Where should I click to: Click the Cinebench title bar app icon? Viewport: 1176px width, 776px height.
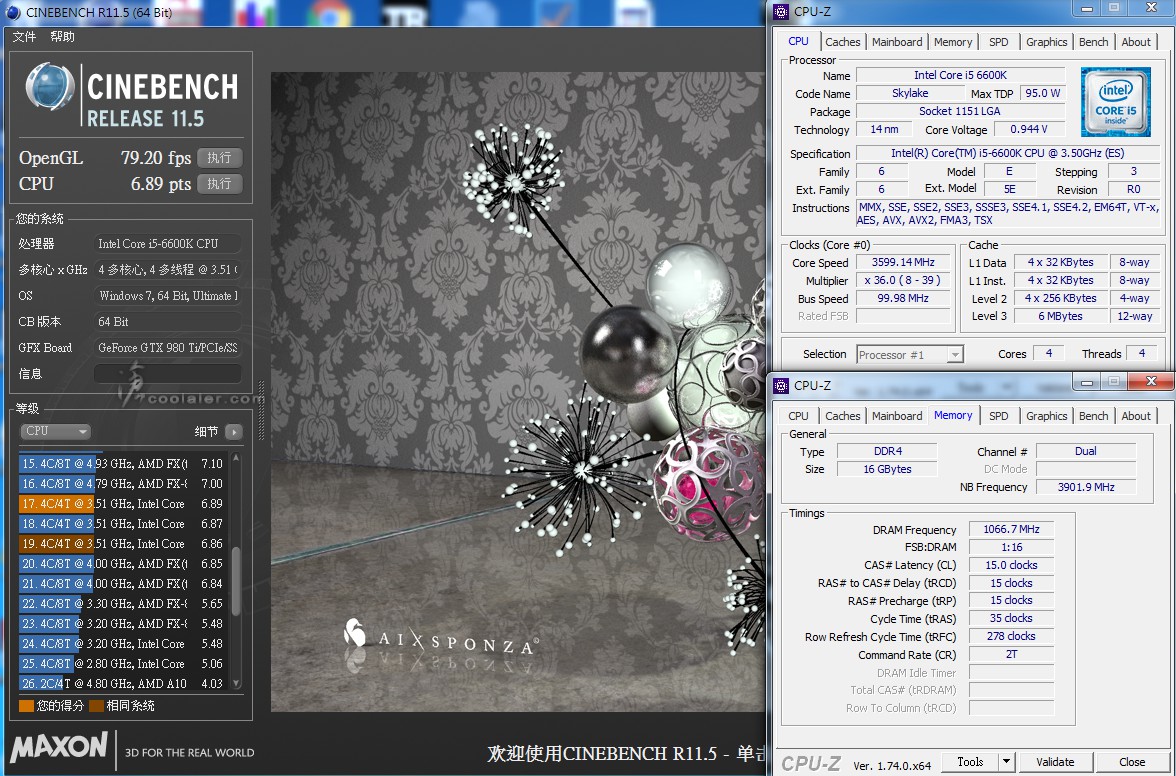tap(13, 12)
